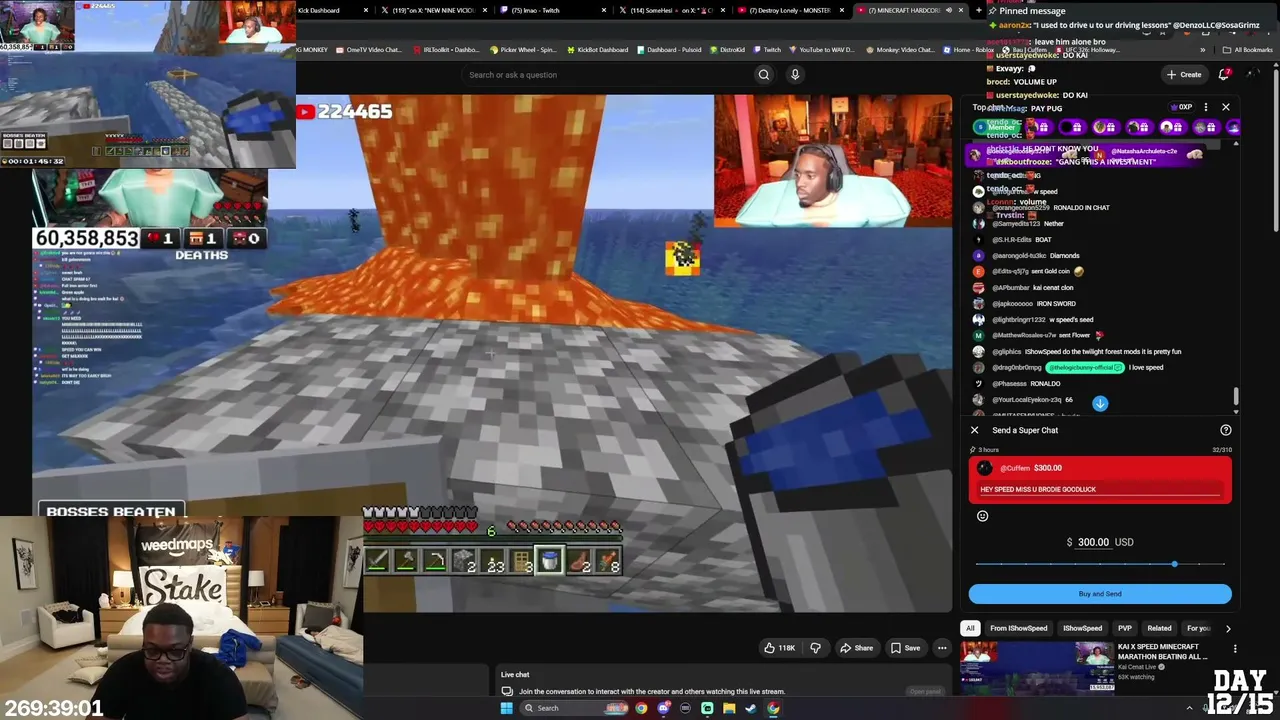1280x720 pixels.
Task: Open Monkey: Video Chat bookmark
Action: (899, 50)
